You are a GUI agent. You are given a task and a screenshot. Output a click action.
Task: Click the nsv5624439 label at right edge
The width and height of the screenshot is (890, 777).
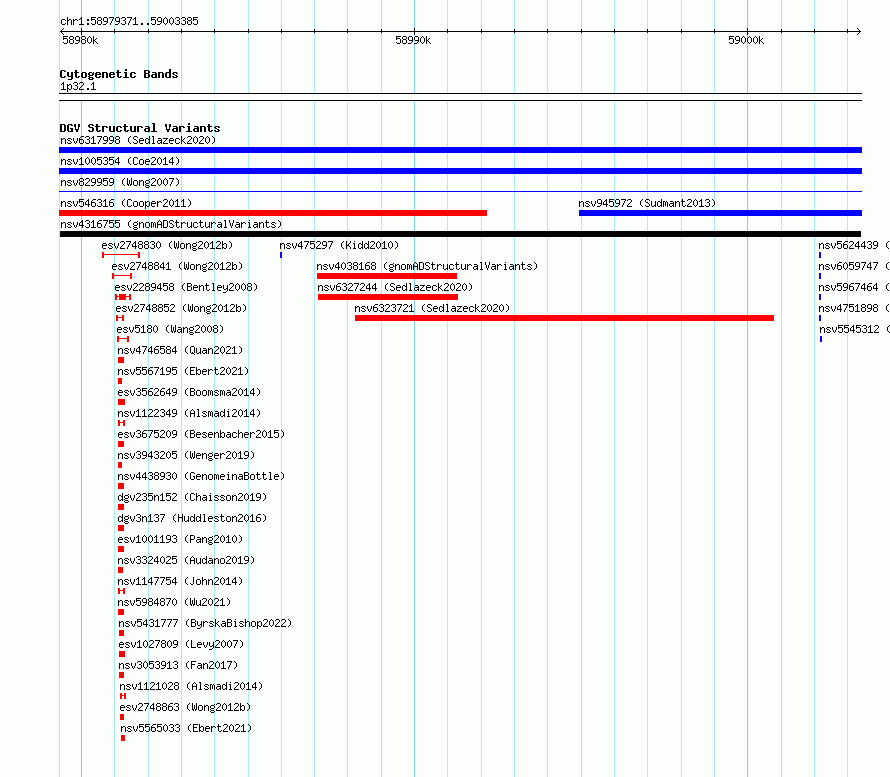point(853,245)
